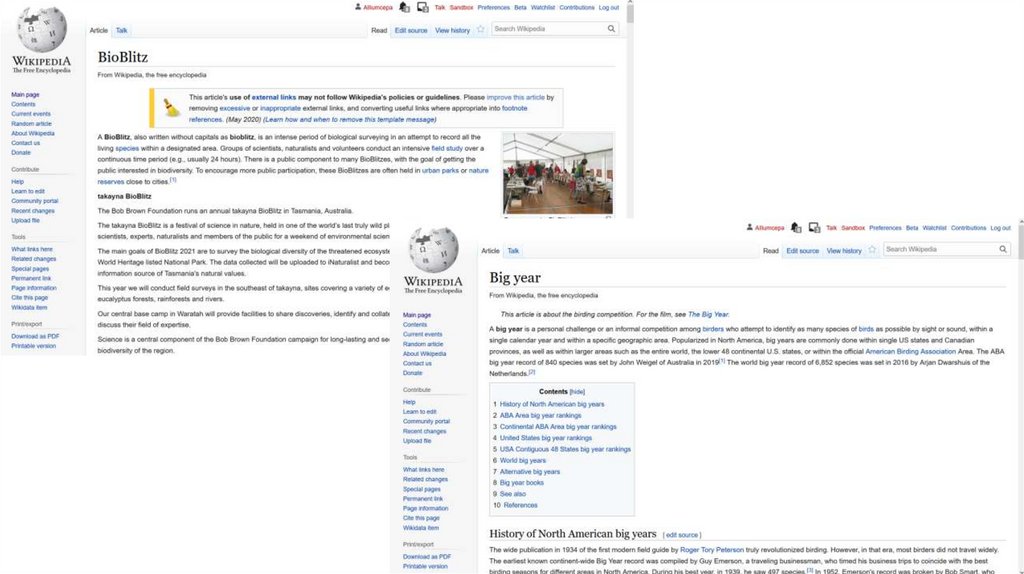This screenshot has height=574, width=1024.
Task: Click the search magnifier in BioBlitz window
Action: (x=611, y=29)
